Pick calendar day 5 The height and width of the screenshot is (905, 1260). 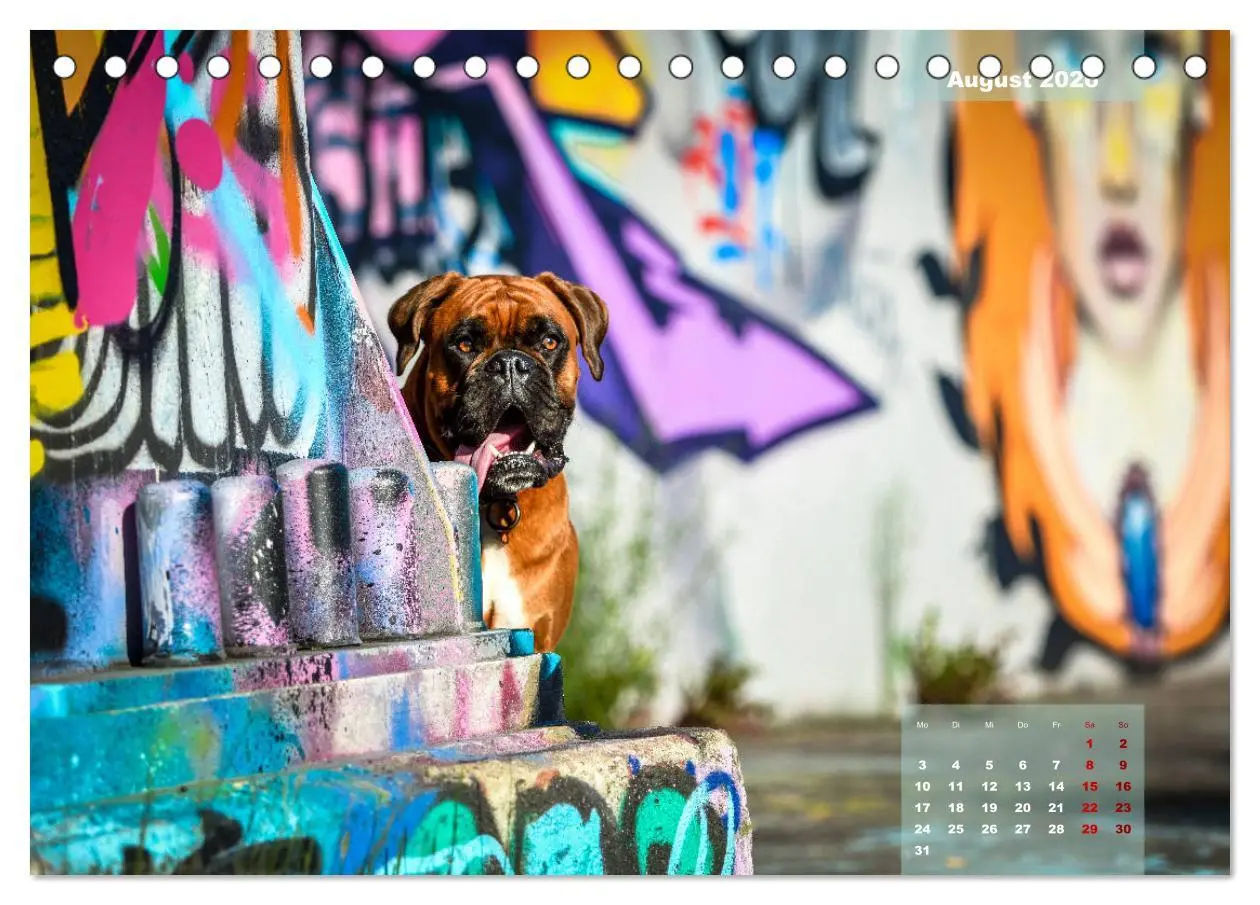[989, 765]
